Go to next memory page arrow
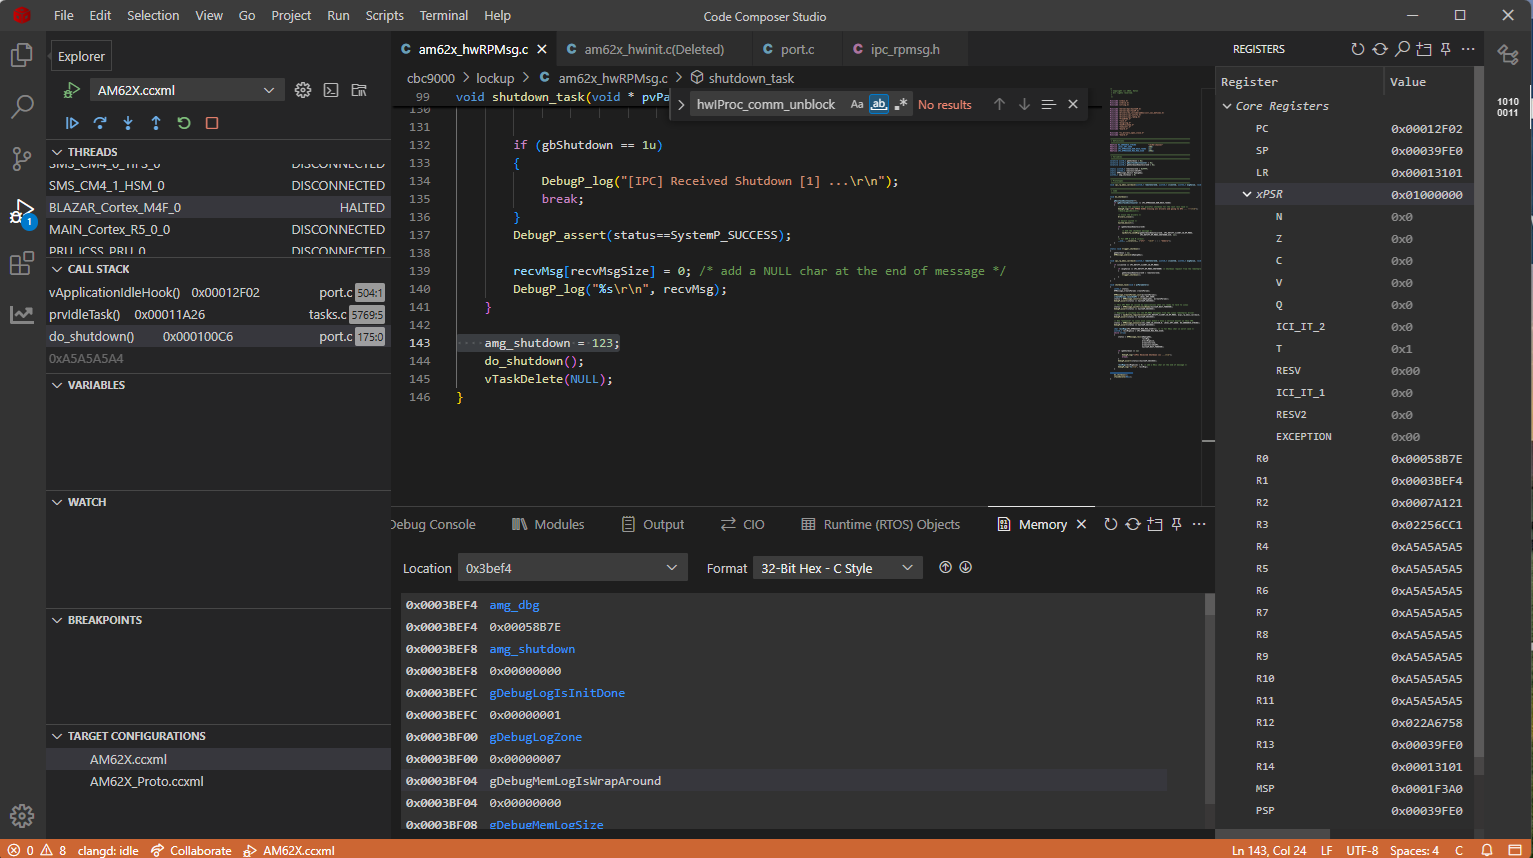 pyautogui.click(x=965, y=567)
